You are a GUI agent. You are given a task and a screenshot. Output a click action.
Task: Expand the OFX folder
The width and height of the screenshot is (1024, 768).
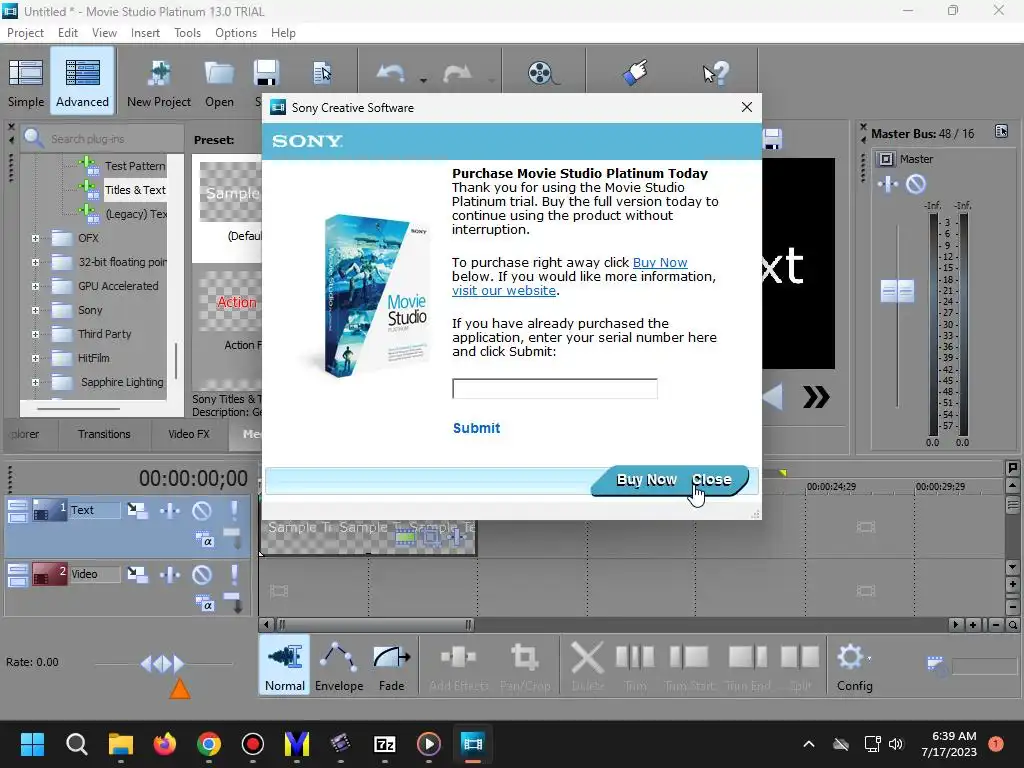(x=35, y=238)
